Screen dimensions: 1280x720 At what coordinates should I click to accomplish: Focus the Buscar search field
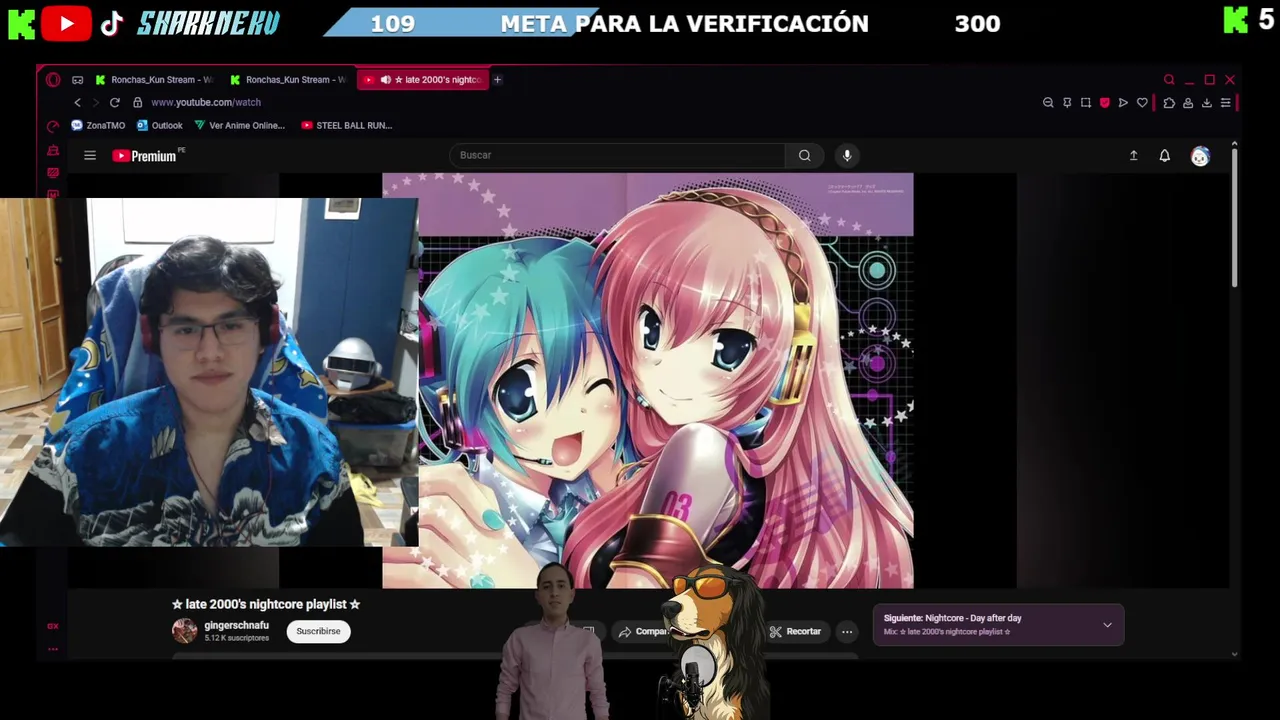pyautogui.click(x=618, y=155)
